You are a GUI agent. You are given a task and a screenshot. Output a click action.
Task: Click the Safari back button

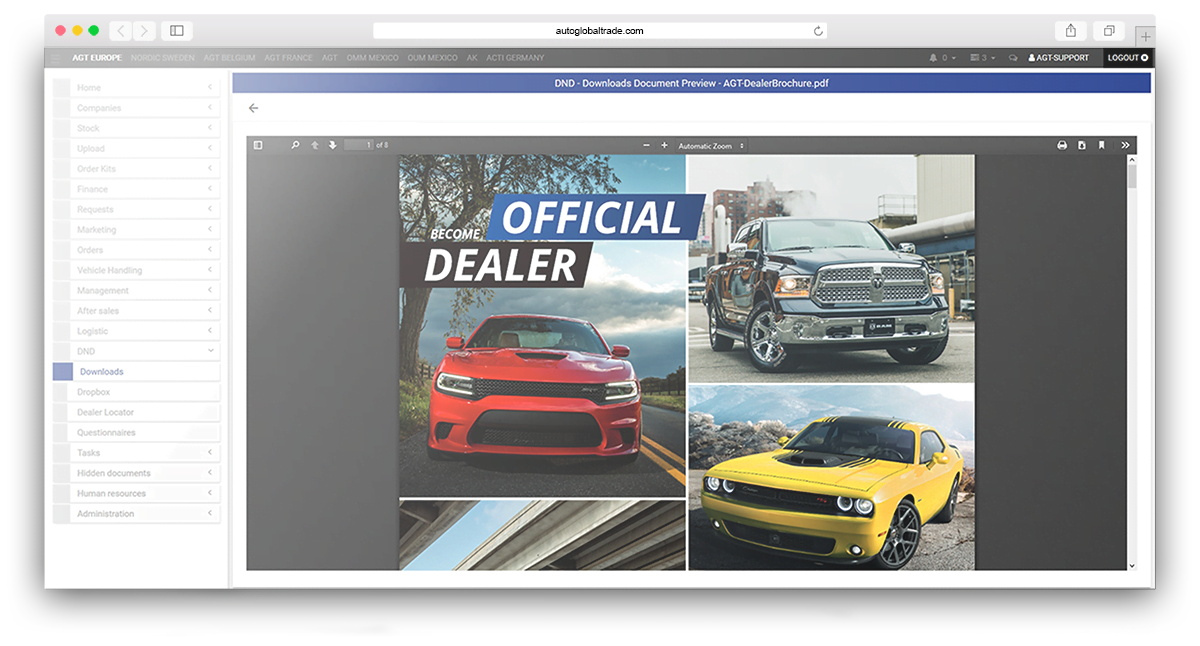120,31
